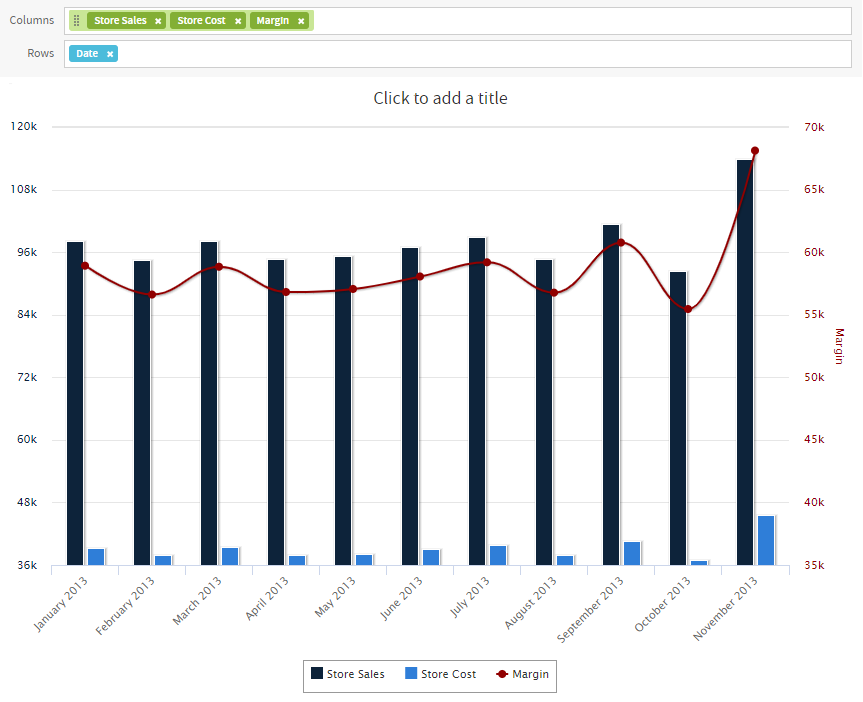Remove Date from Rows via its x
Image resolution: width=863 pixels, height=702 pixels.
(x=110, y=54)
